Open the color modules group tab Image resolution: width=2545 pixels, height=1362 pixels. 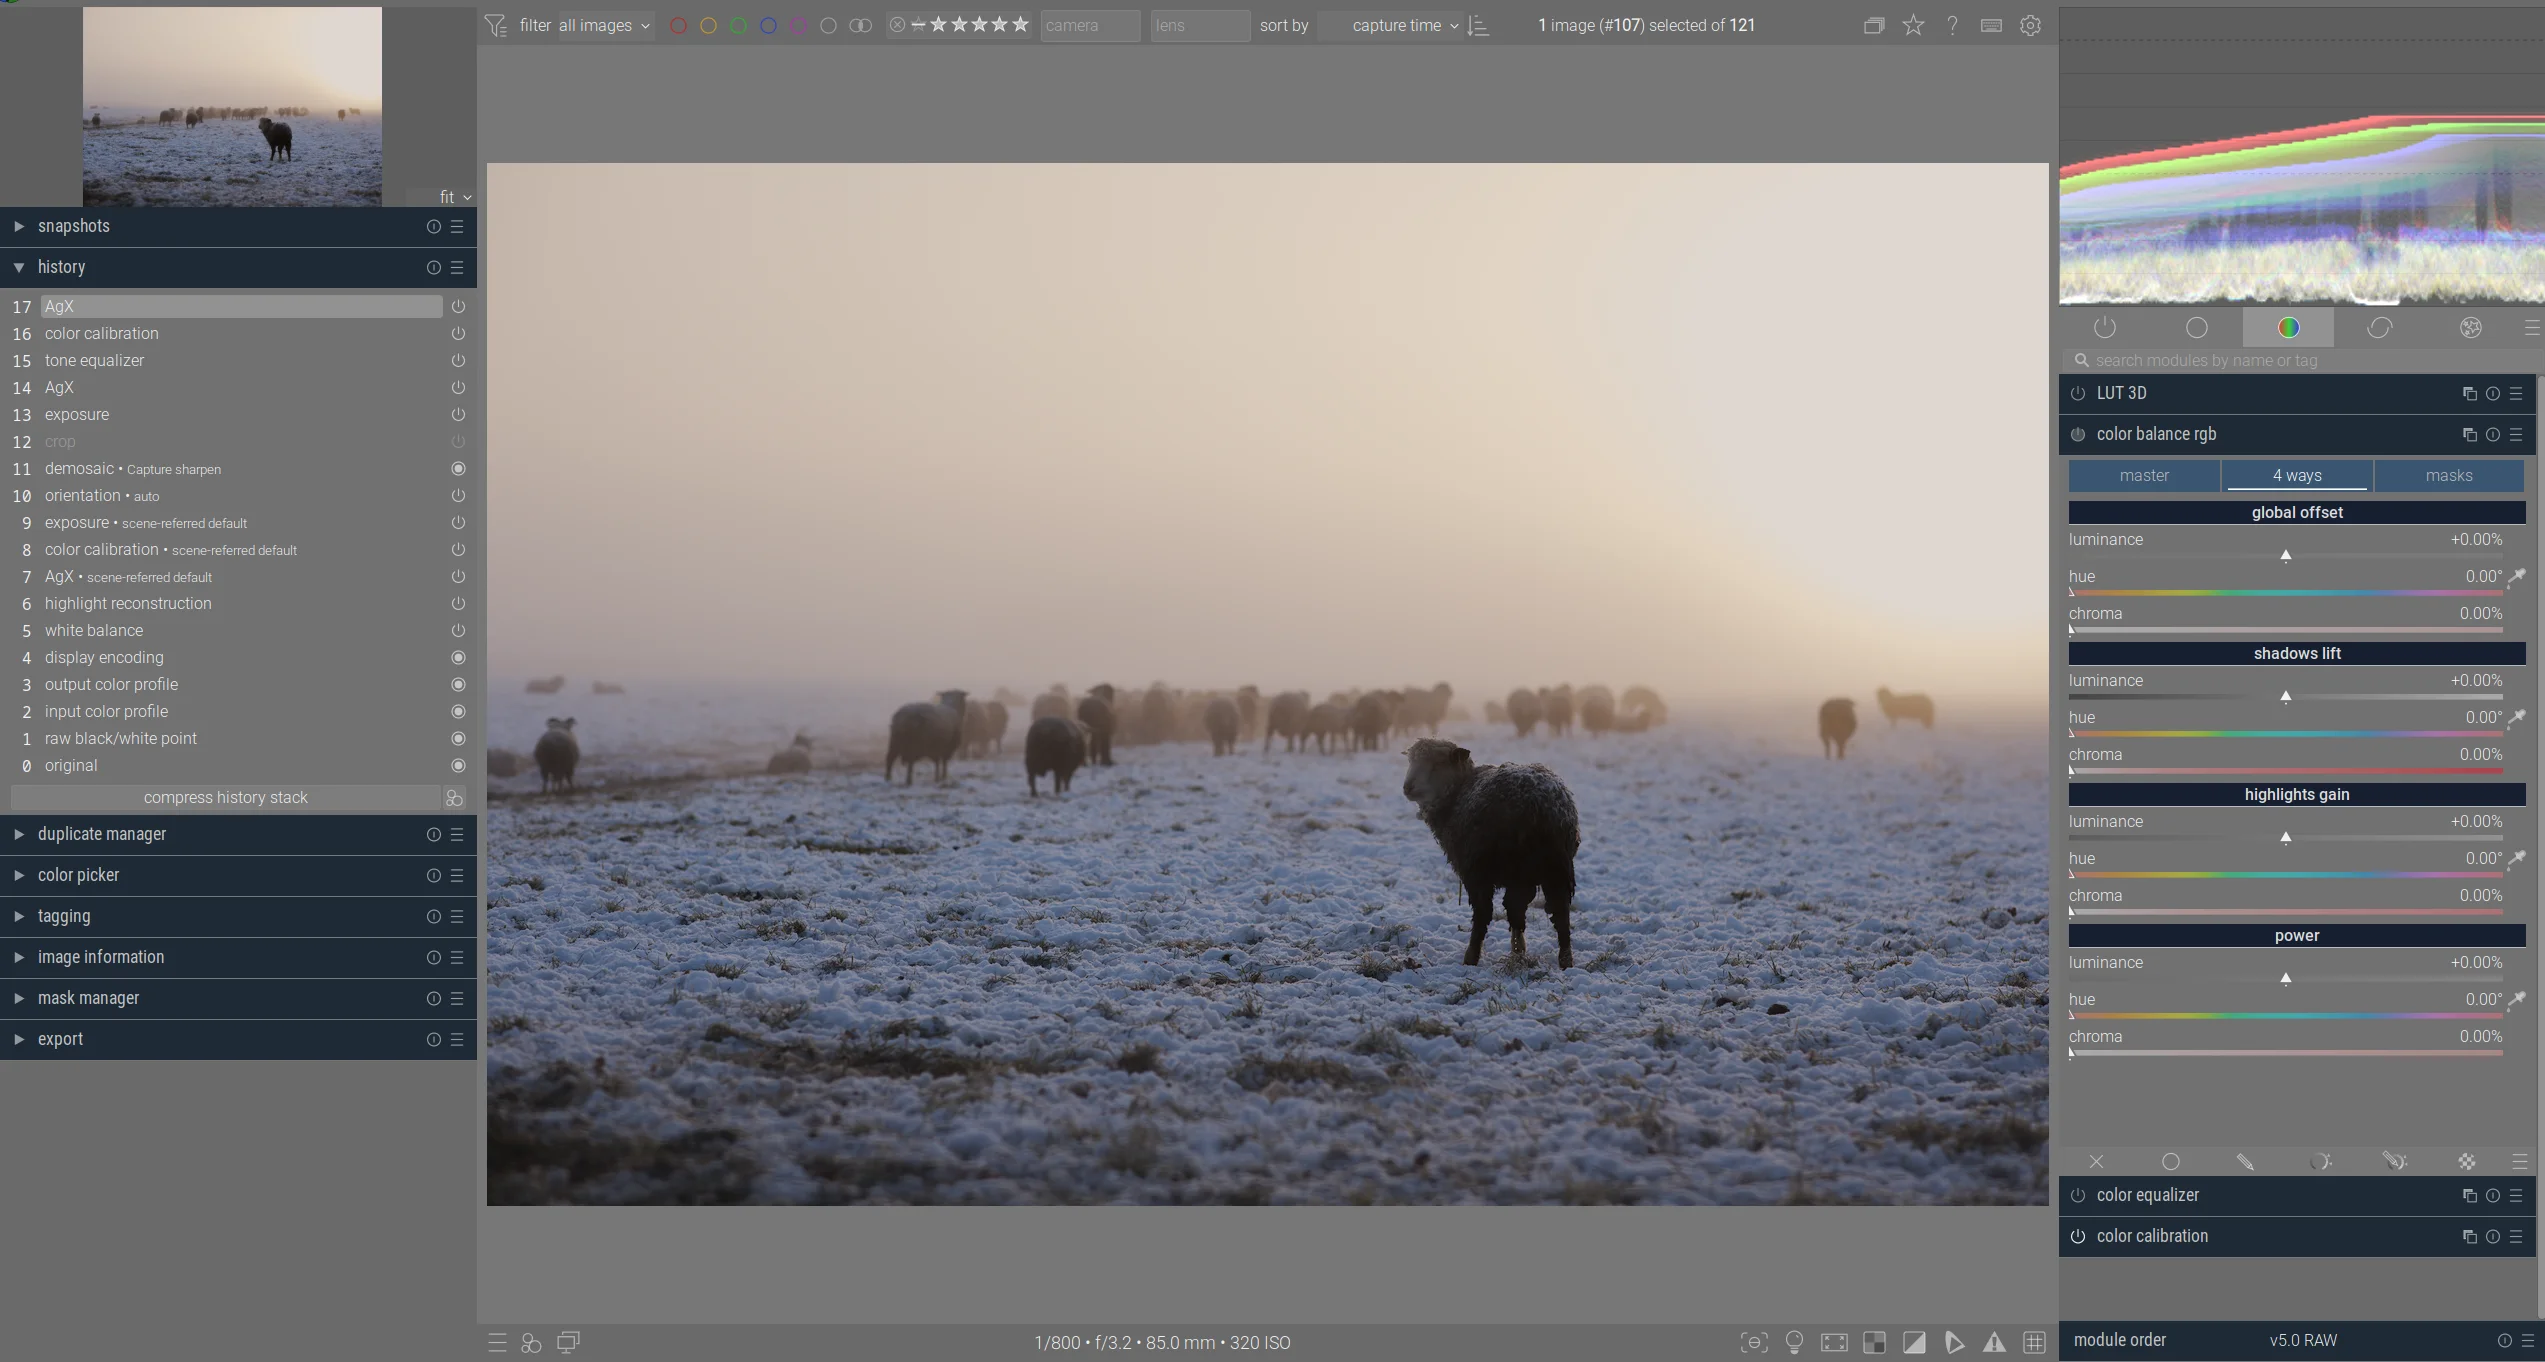point(2288,328)
